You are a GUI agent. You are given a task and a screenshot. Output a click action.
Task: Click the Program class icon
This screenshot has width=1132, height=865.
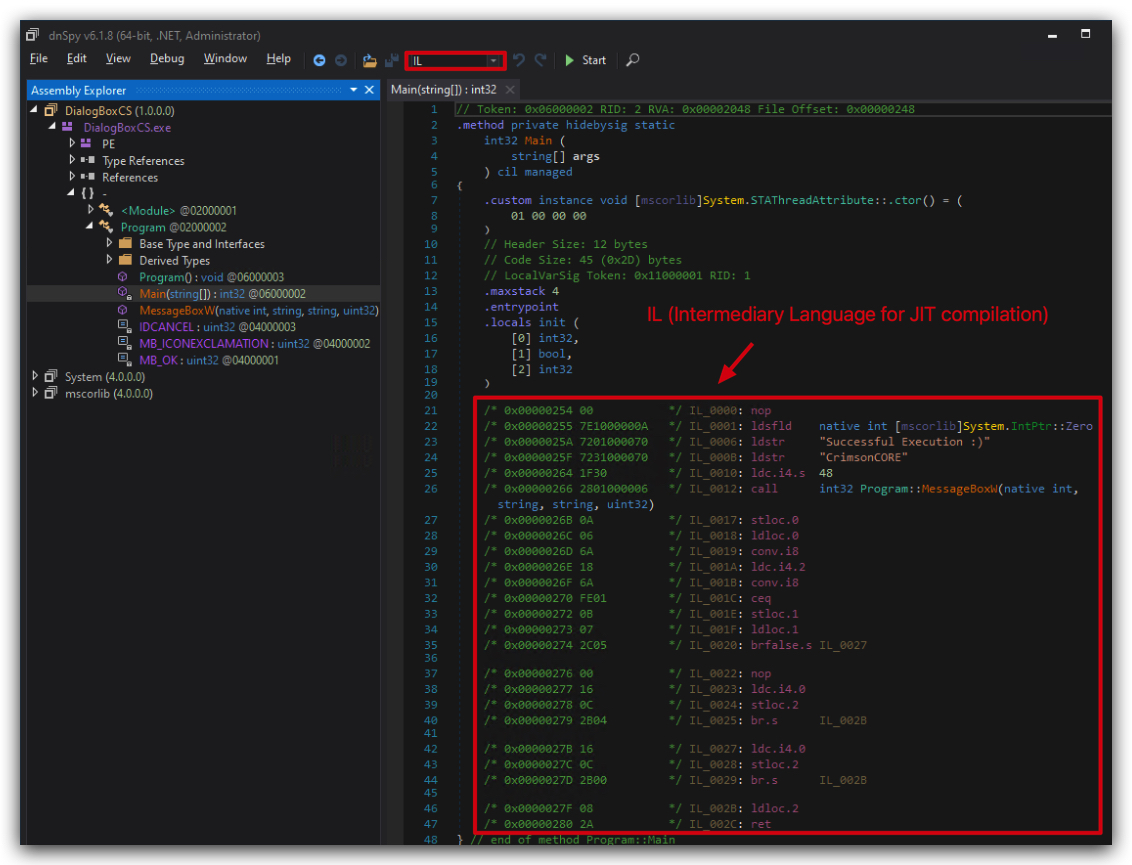click(x=107, y=227)
